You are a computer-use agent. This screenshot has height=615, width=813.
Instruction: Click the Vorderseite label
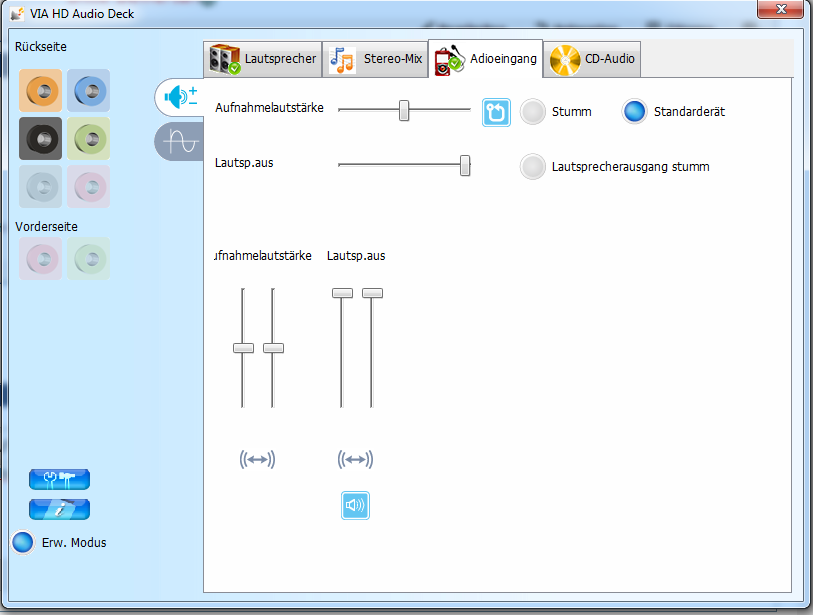(46, 227)
